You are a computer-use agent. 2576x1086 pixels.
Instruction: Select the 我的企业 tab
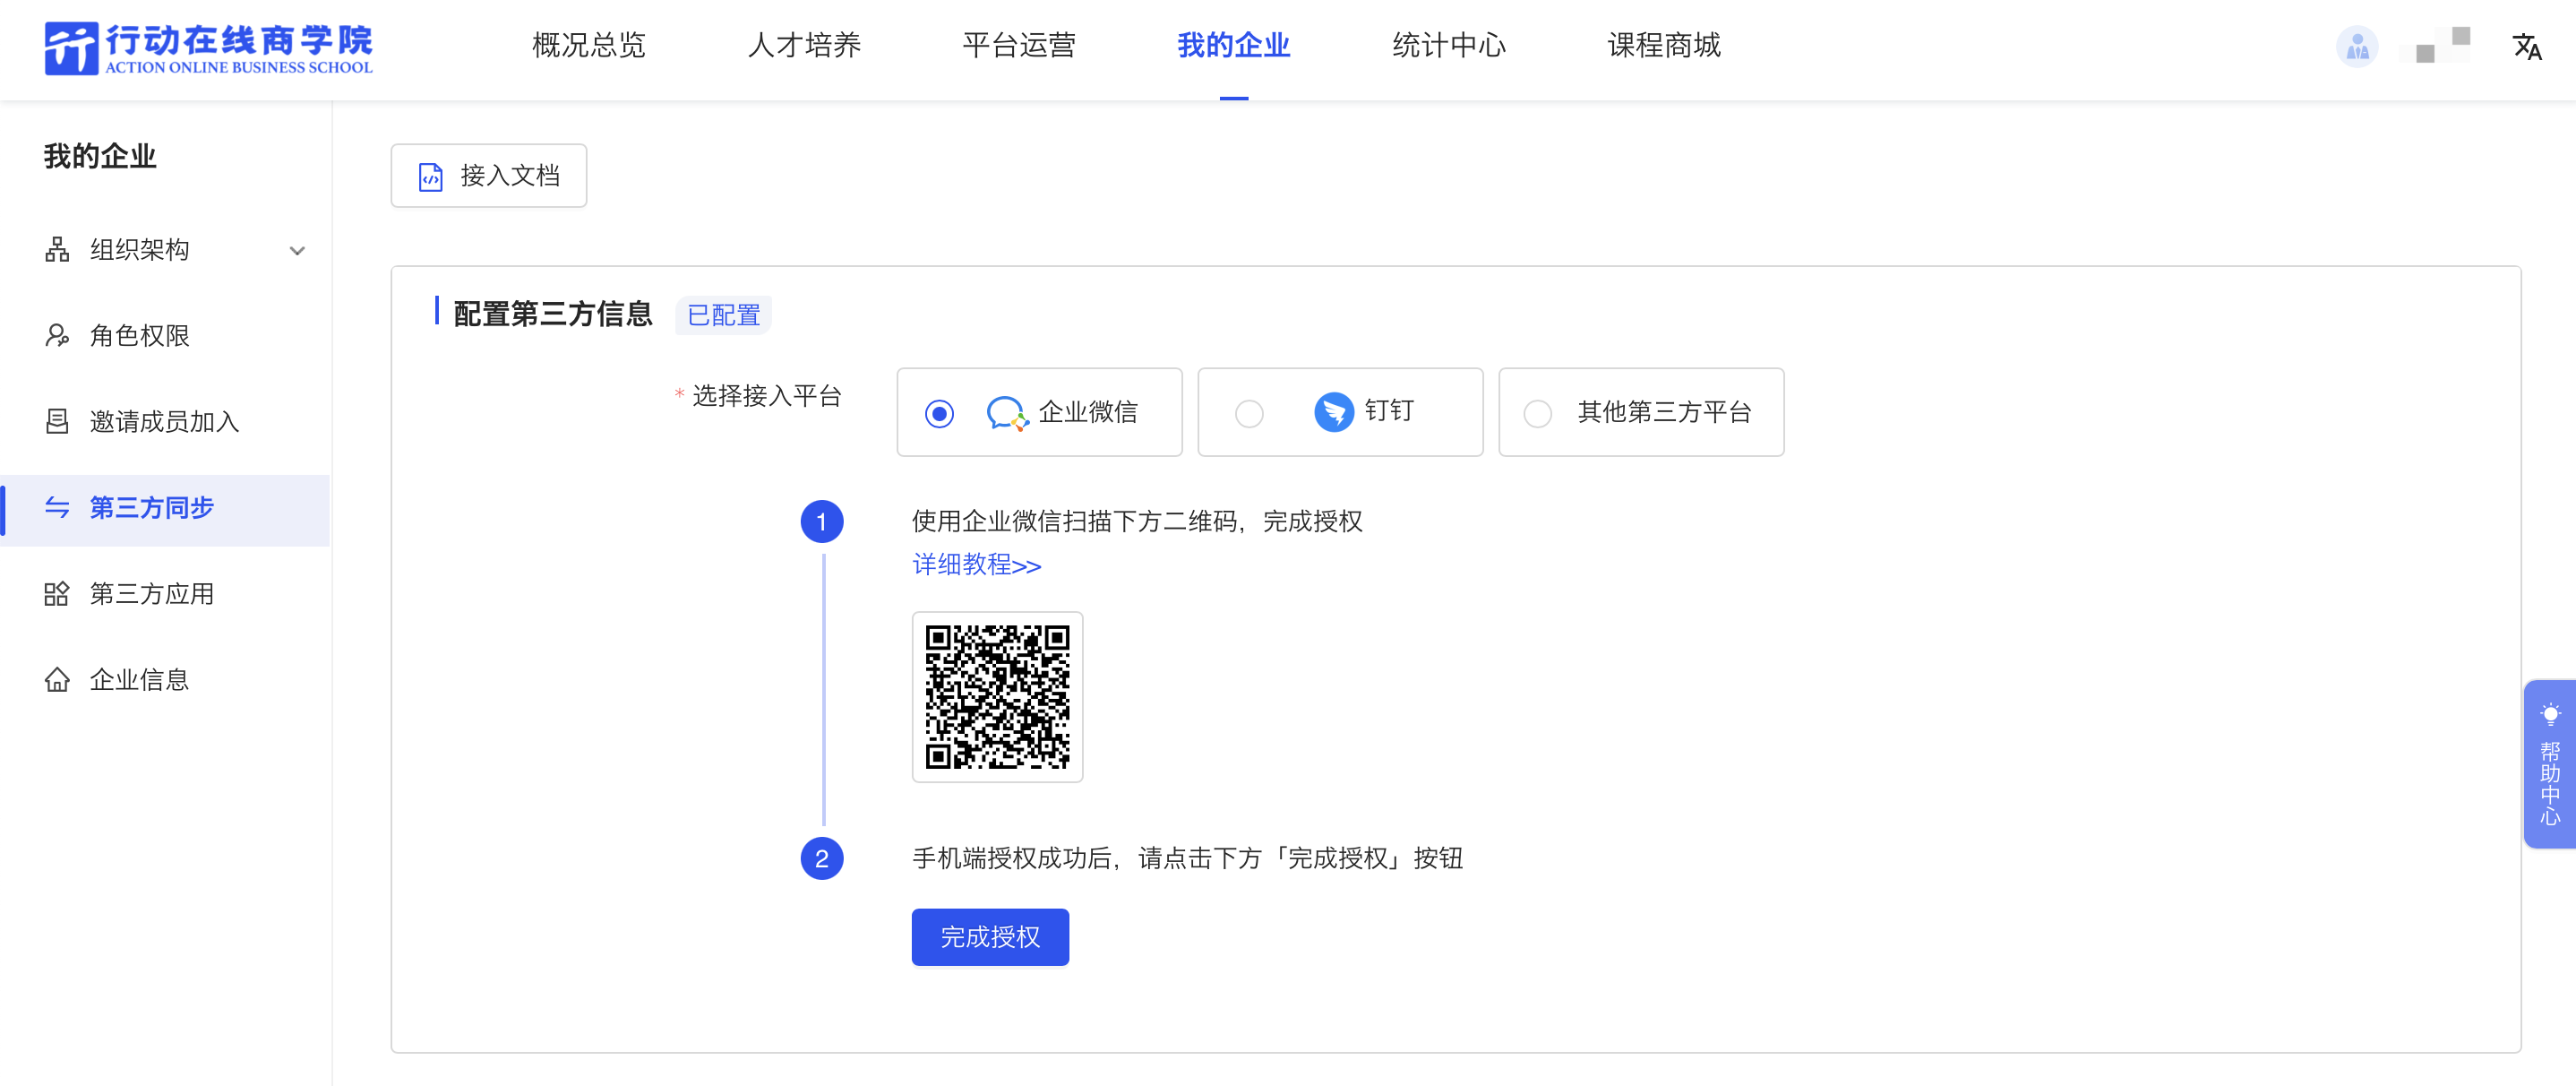1233,45
